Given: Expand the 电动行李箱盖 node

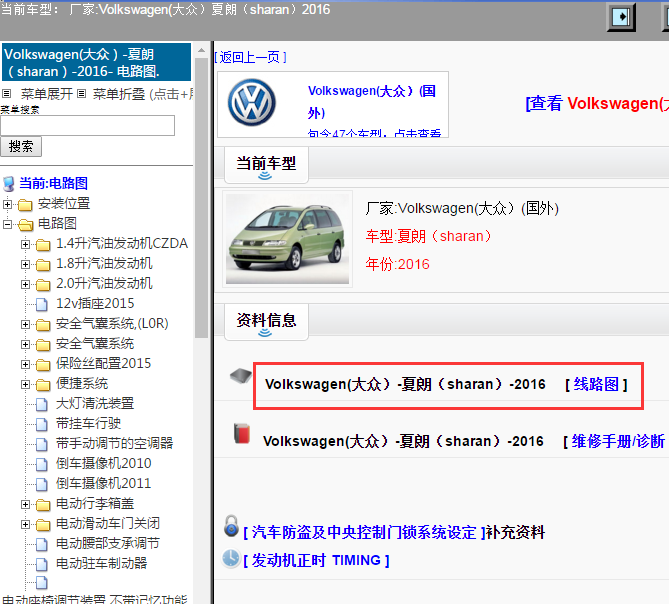Looking at the screenshot, I should point(25,505).
